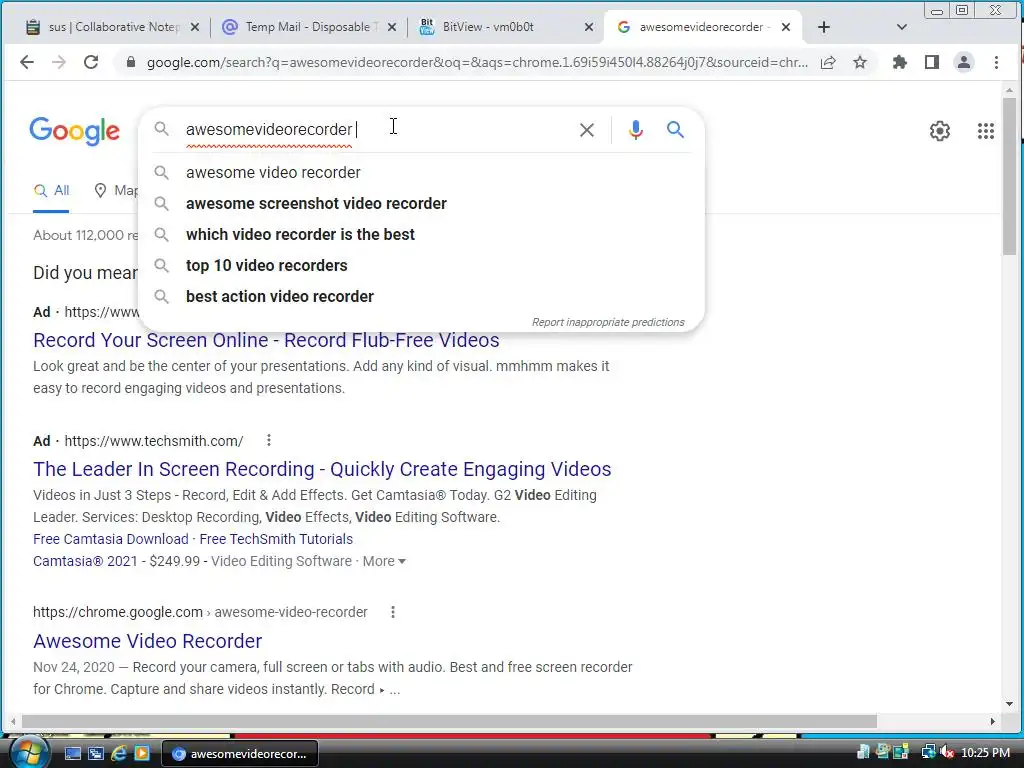1024x768 pixels.
Task: Start voice search with microphone
Action: click(x=635, y=130)
